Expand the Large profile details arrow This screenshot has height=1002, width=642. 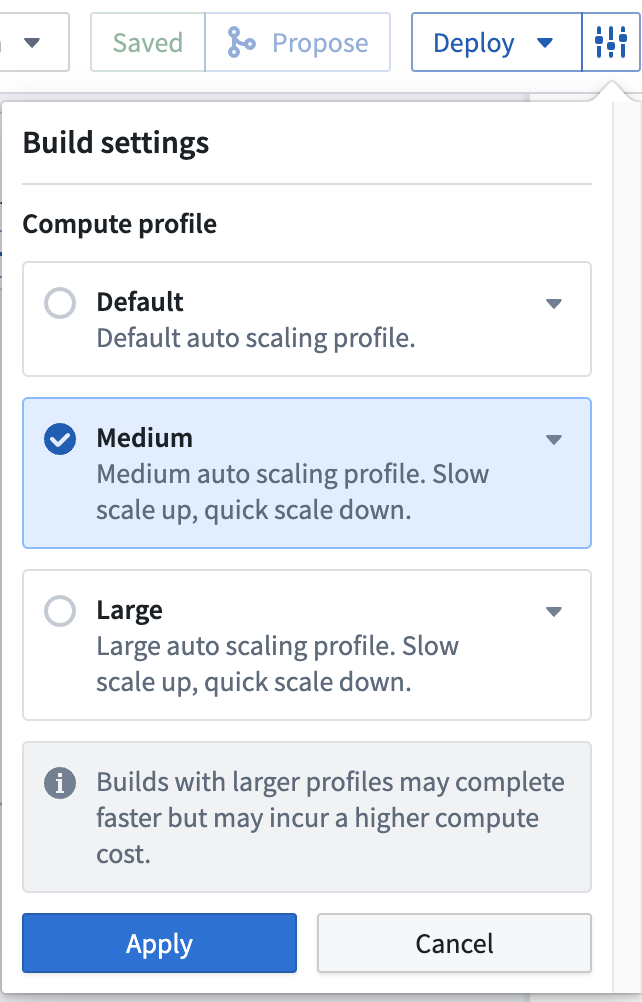[x=554, y=612]
